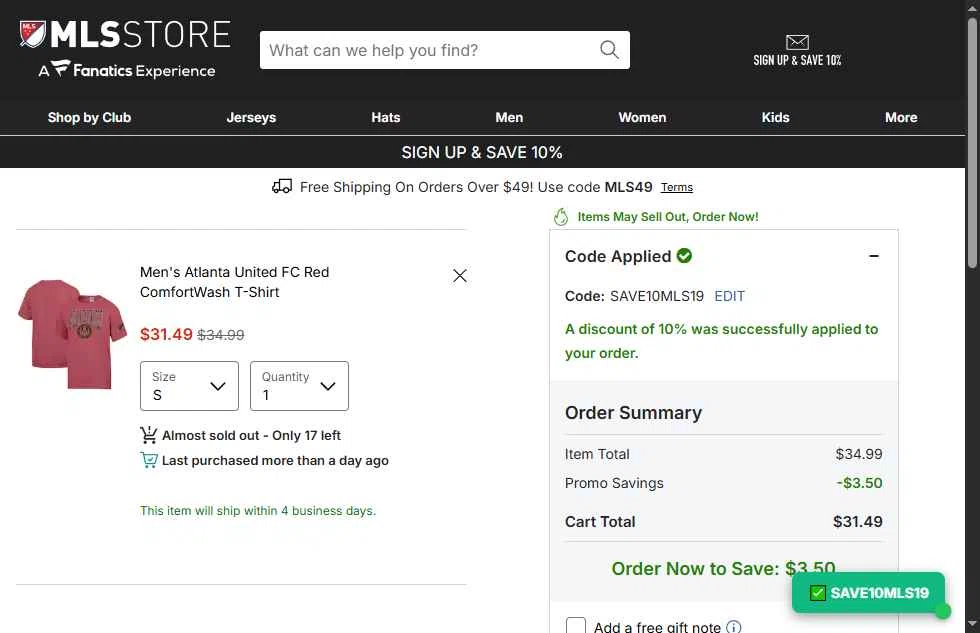Open the Hats menu
Screen dimensions: 980x633
[386, 117]
